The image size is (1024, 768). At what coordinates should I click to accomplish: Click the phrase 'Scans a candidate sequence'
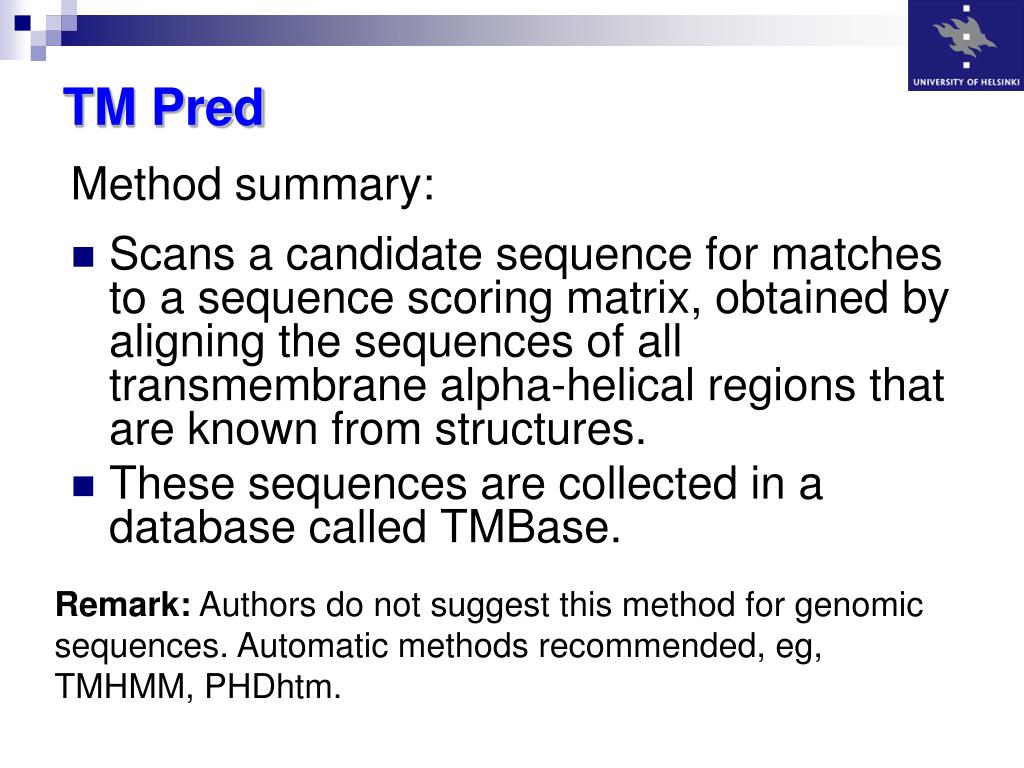pos(400,254)
